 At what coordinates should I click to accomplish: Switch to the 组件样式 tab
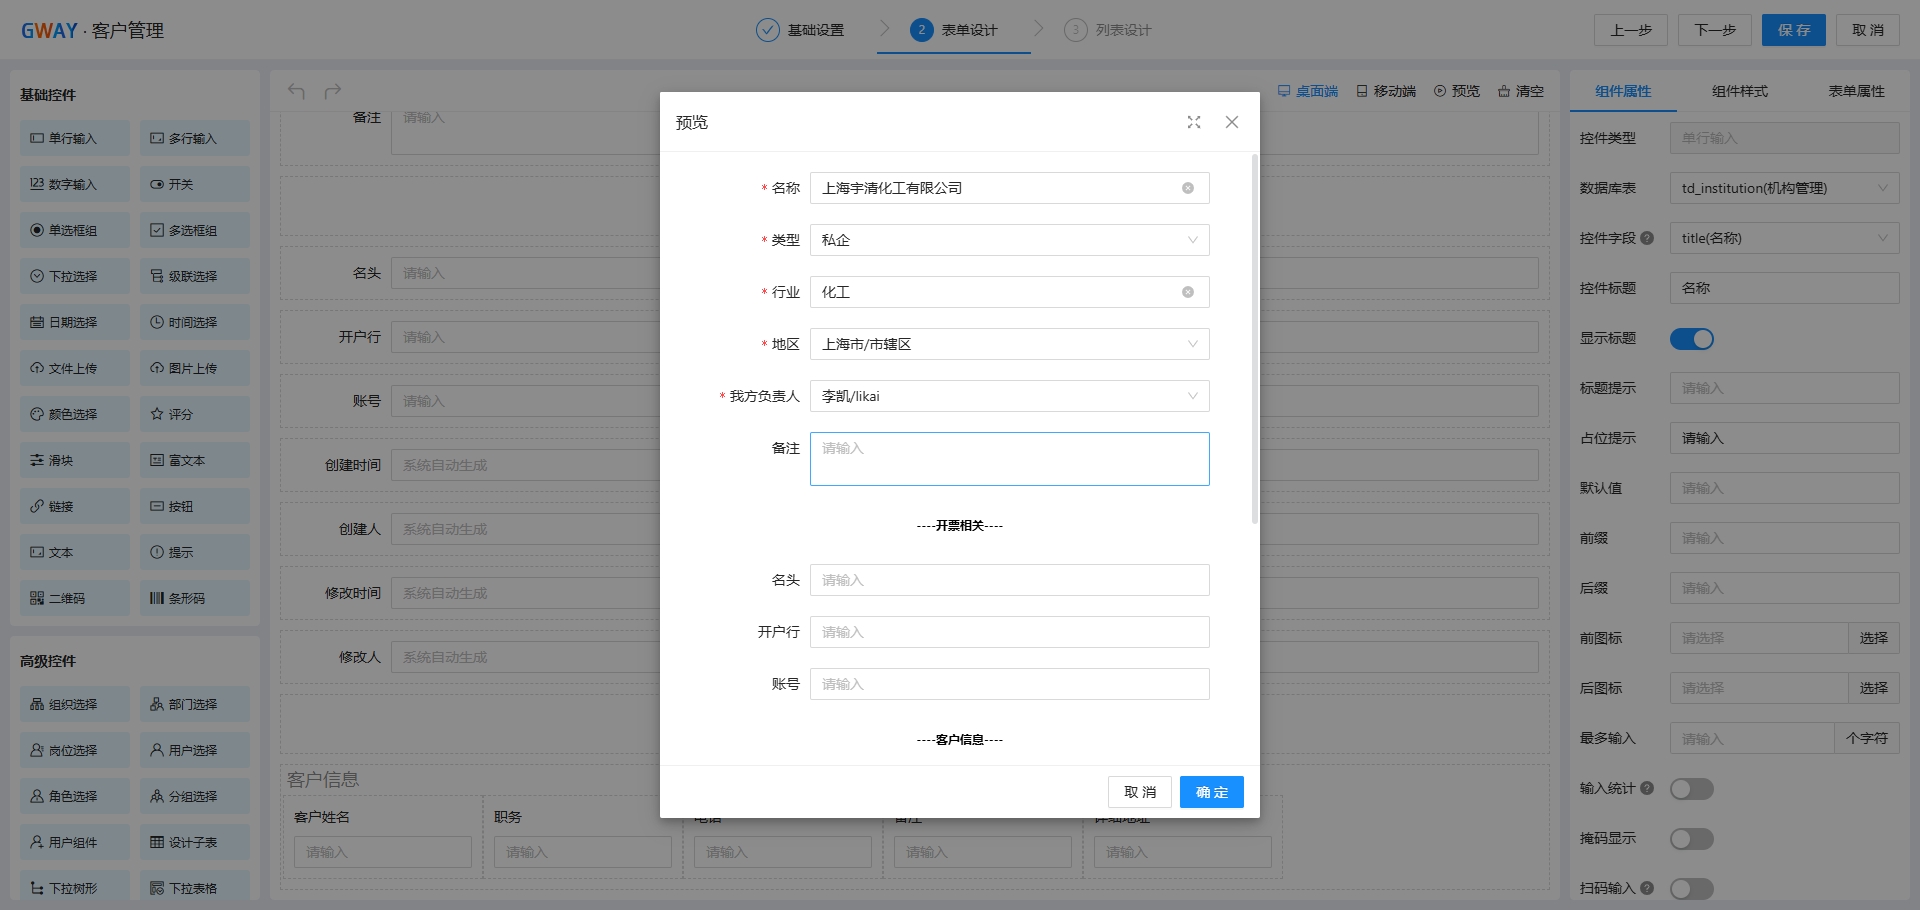pyautogui.click(x=1739, y=91)
